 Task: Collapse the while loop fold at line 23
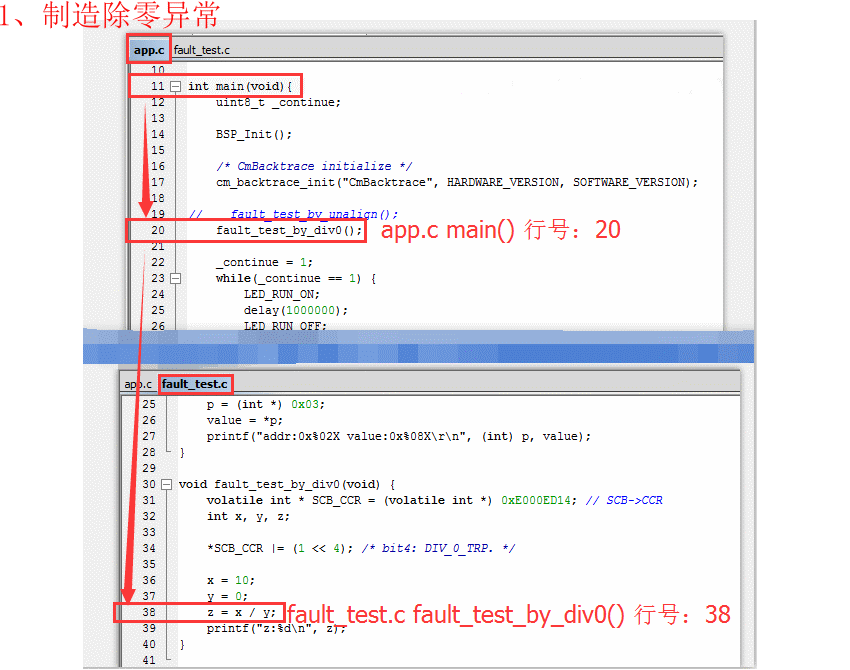[x=172, y=278]
